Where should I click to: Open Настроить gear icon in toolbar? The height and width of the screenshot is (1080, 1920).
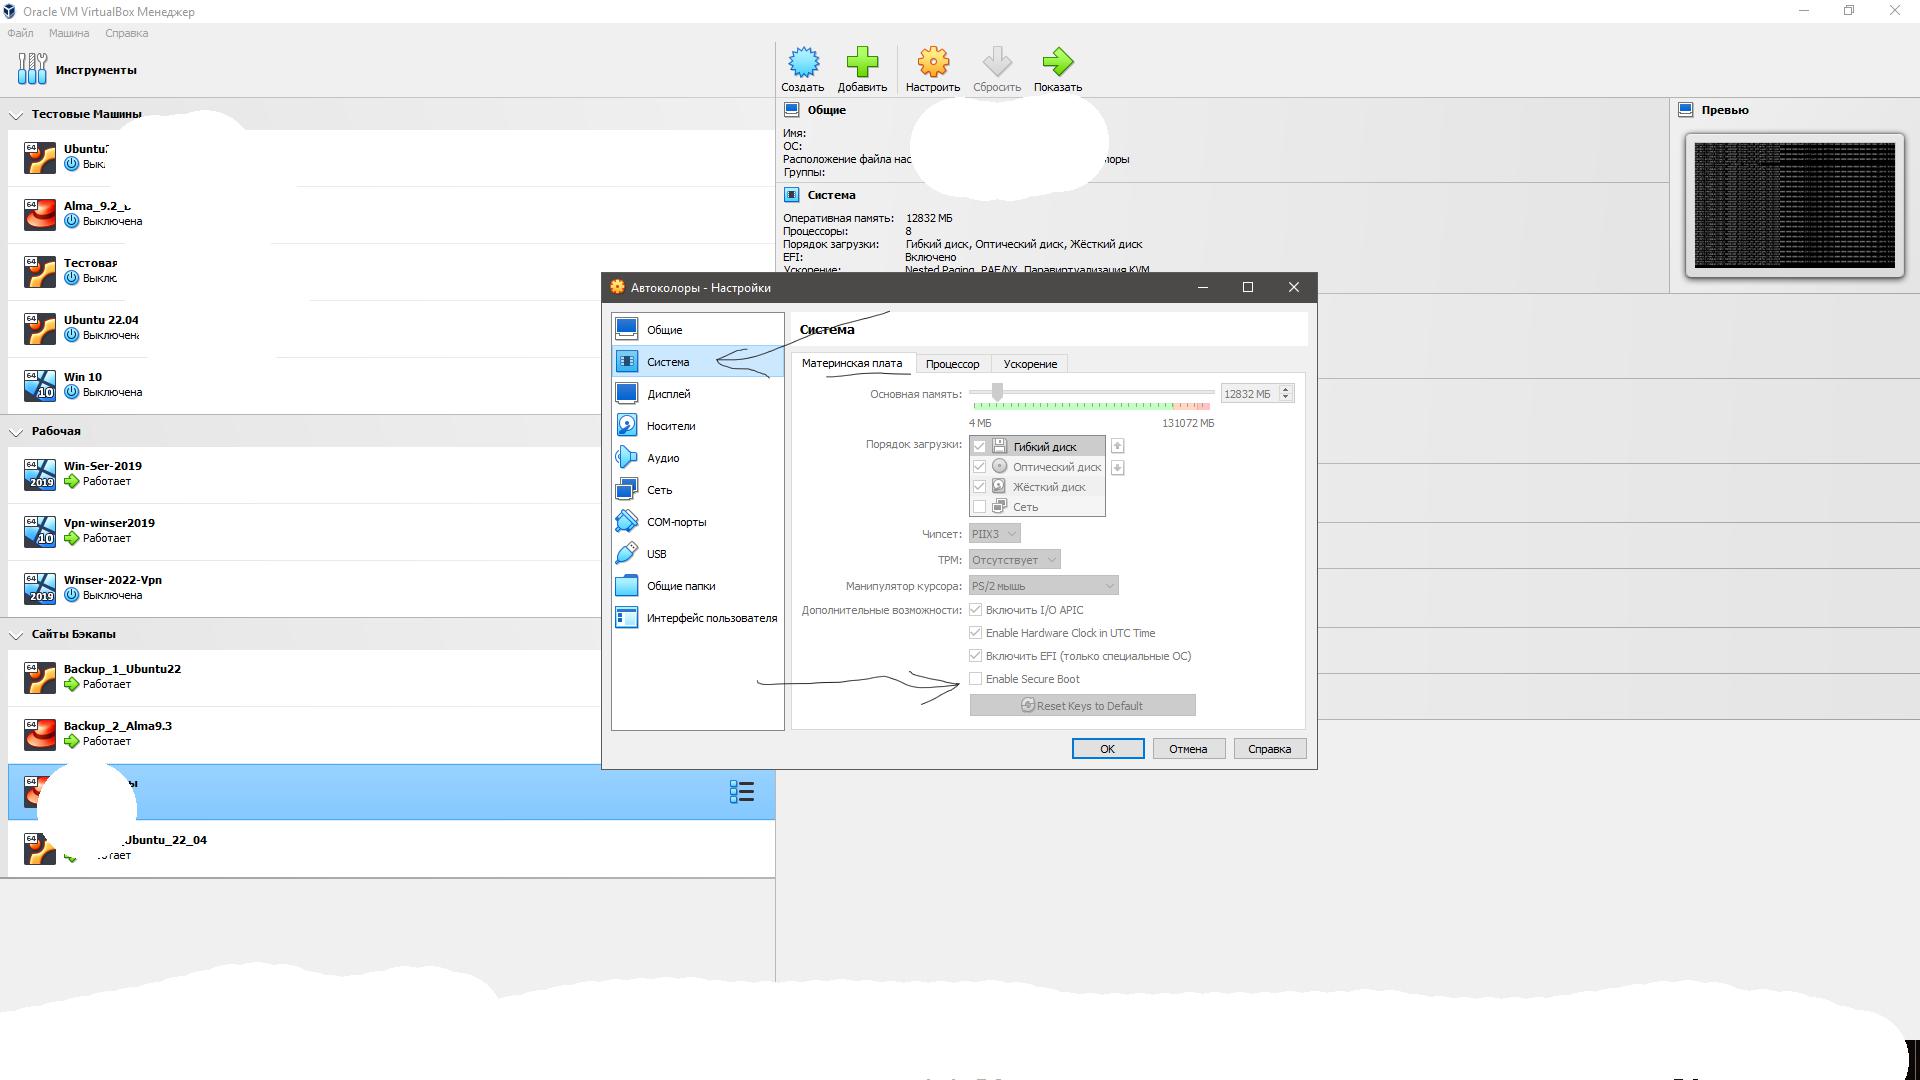pyautogui.click(x=932, y=63)
